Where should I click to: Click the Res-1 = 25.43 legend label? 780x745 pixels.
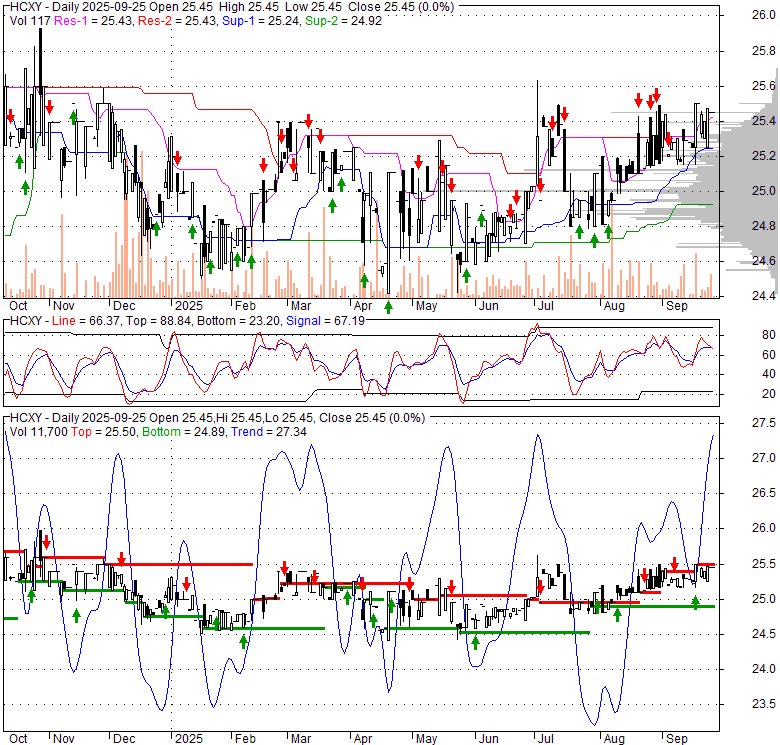94,21
